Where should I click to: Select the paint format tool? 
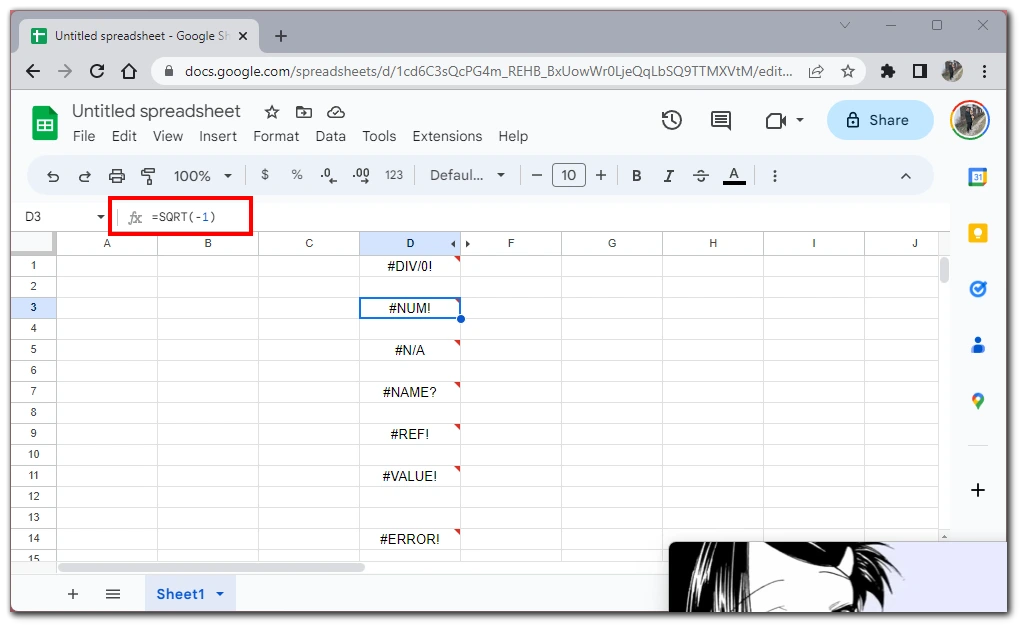(149, 176)
